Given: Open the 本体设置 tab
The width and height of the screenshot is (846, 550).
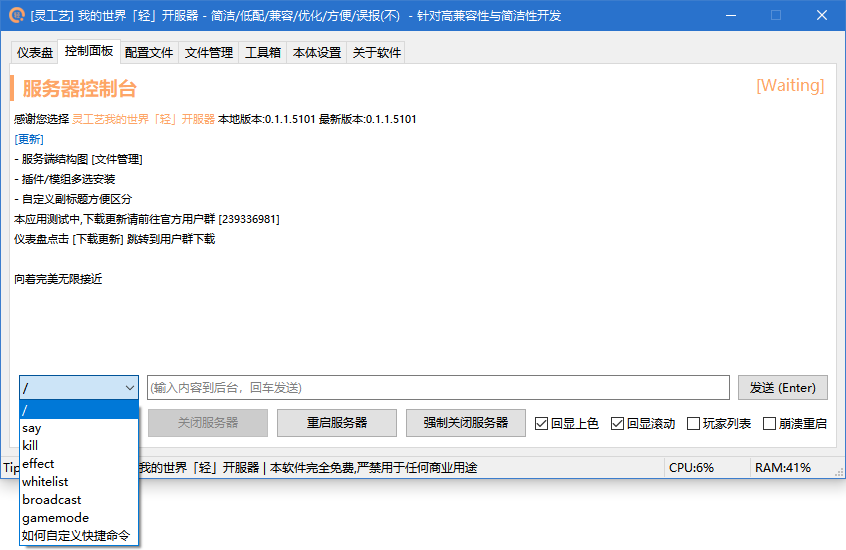Looking at the screenshot, I should coord(317,52).
